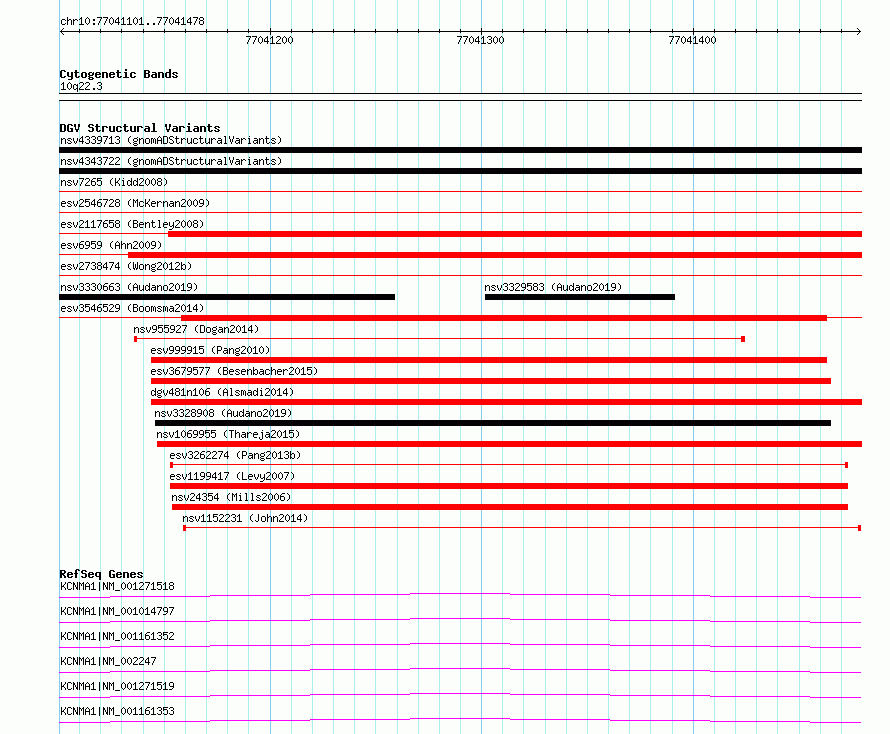Viewport: 890px width, 734px height.
Task: Click the red bar of nsv1069955
Action: click(x=510, y=444)
